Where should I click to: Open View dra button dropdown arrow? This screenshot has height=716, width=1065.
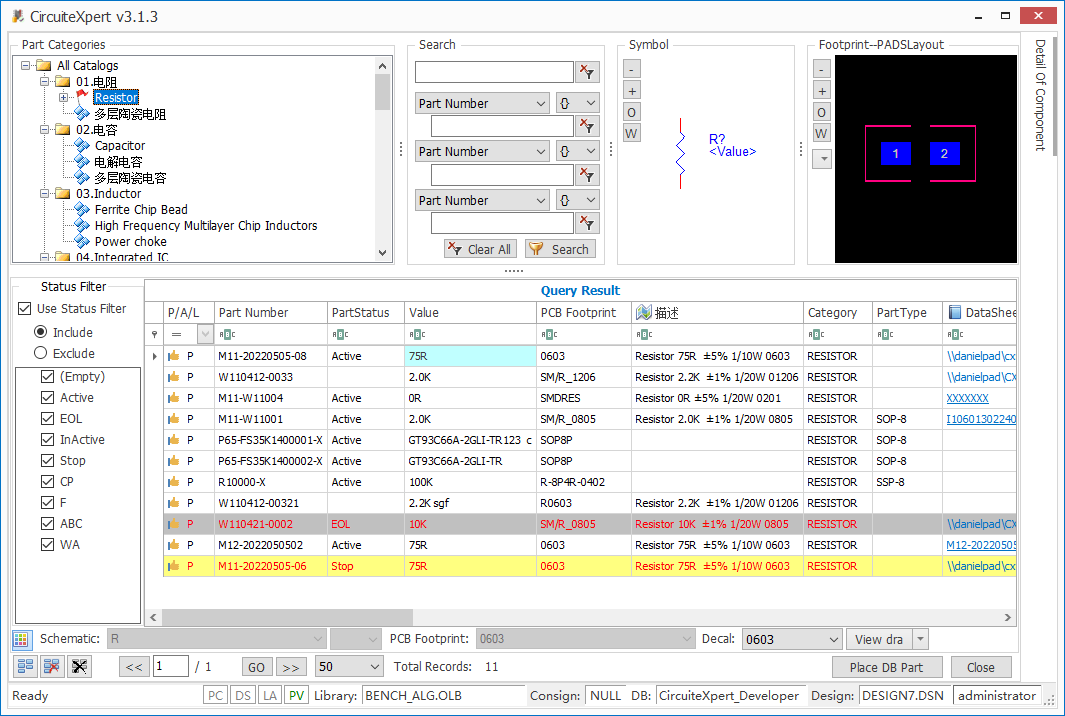click(920, 639)
